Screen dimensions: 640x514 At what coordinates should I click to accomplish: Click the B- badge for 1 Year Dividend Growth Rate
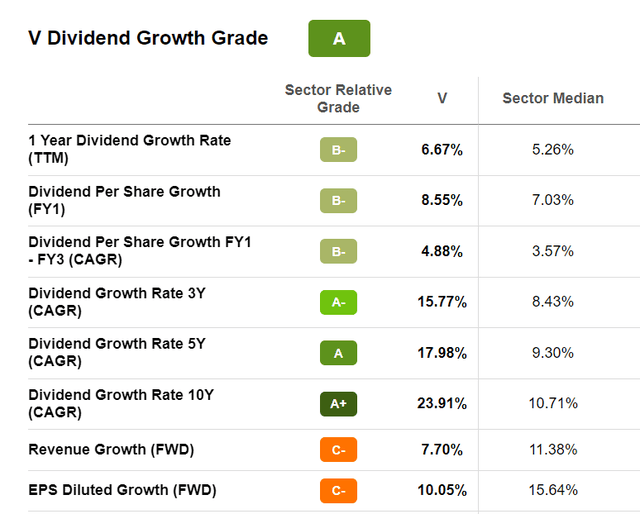(338, 150)
